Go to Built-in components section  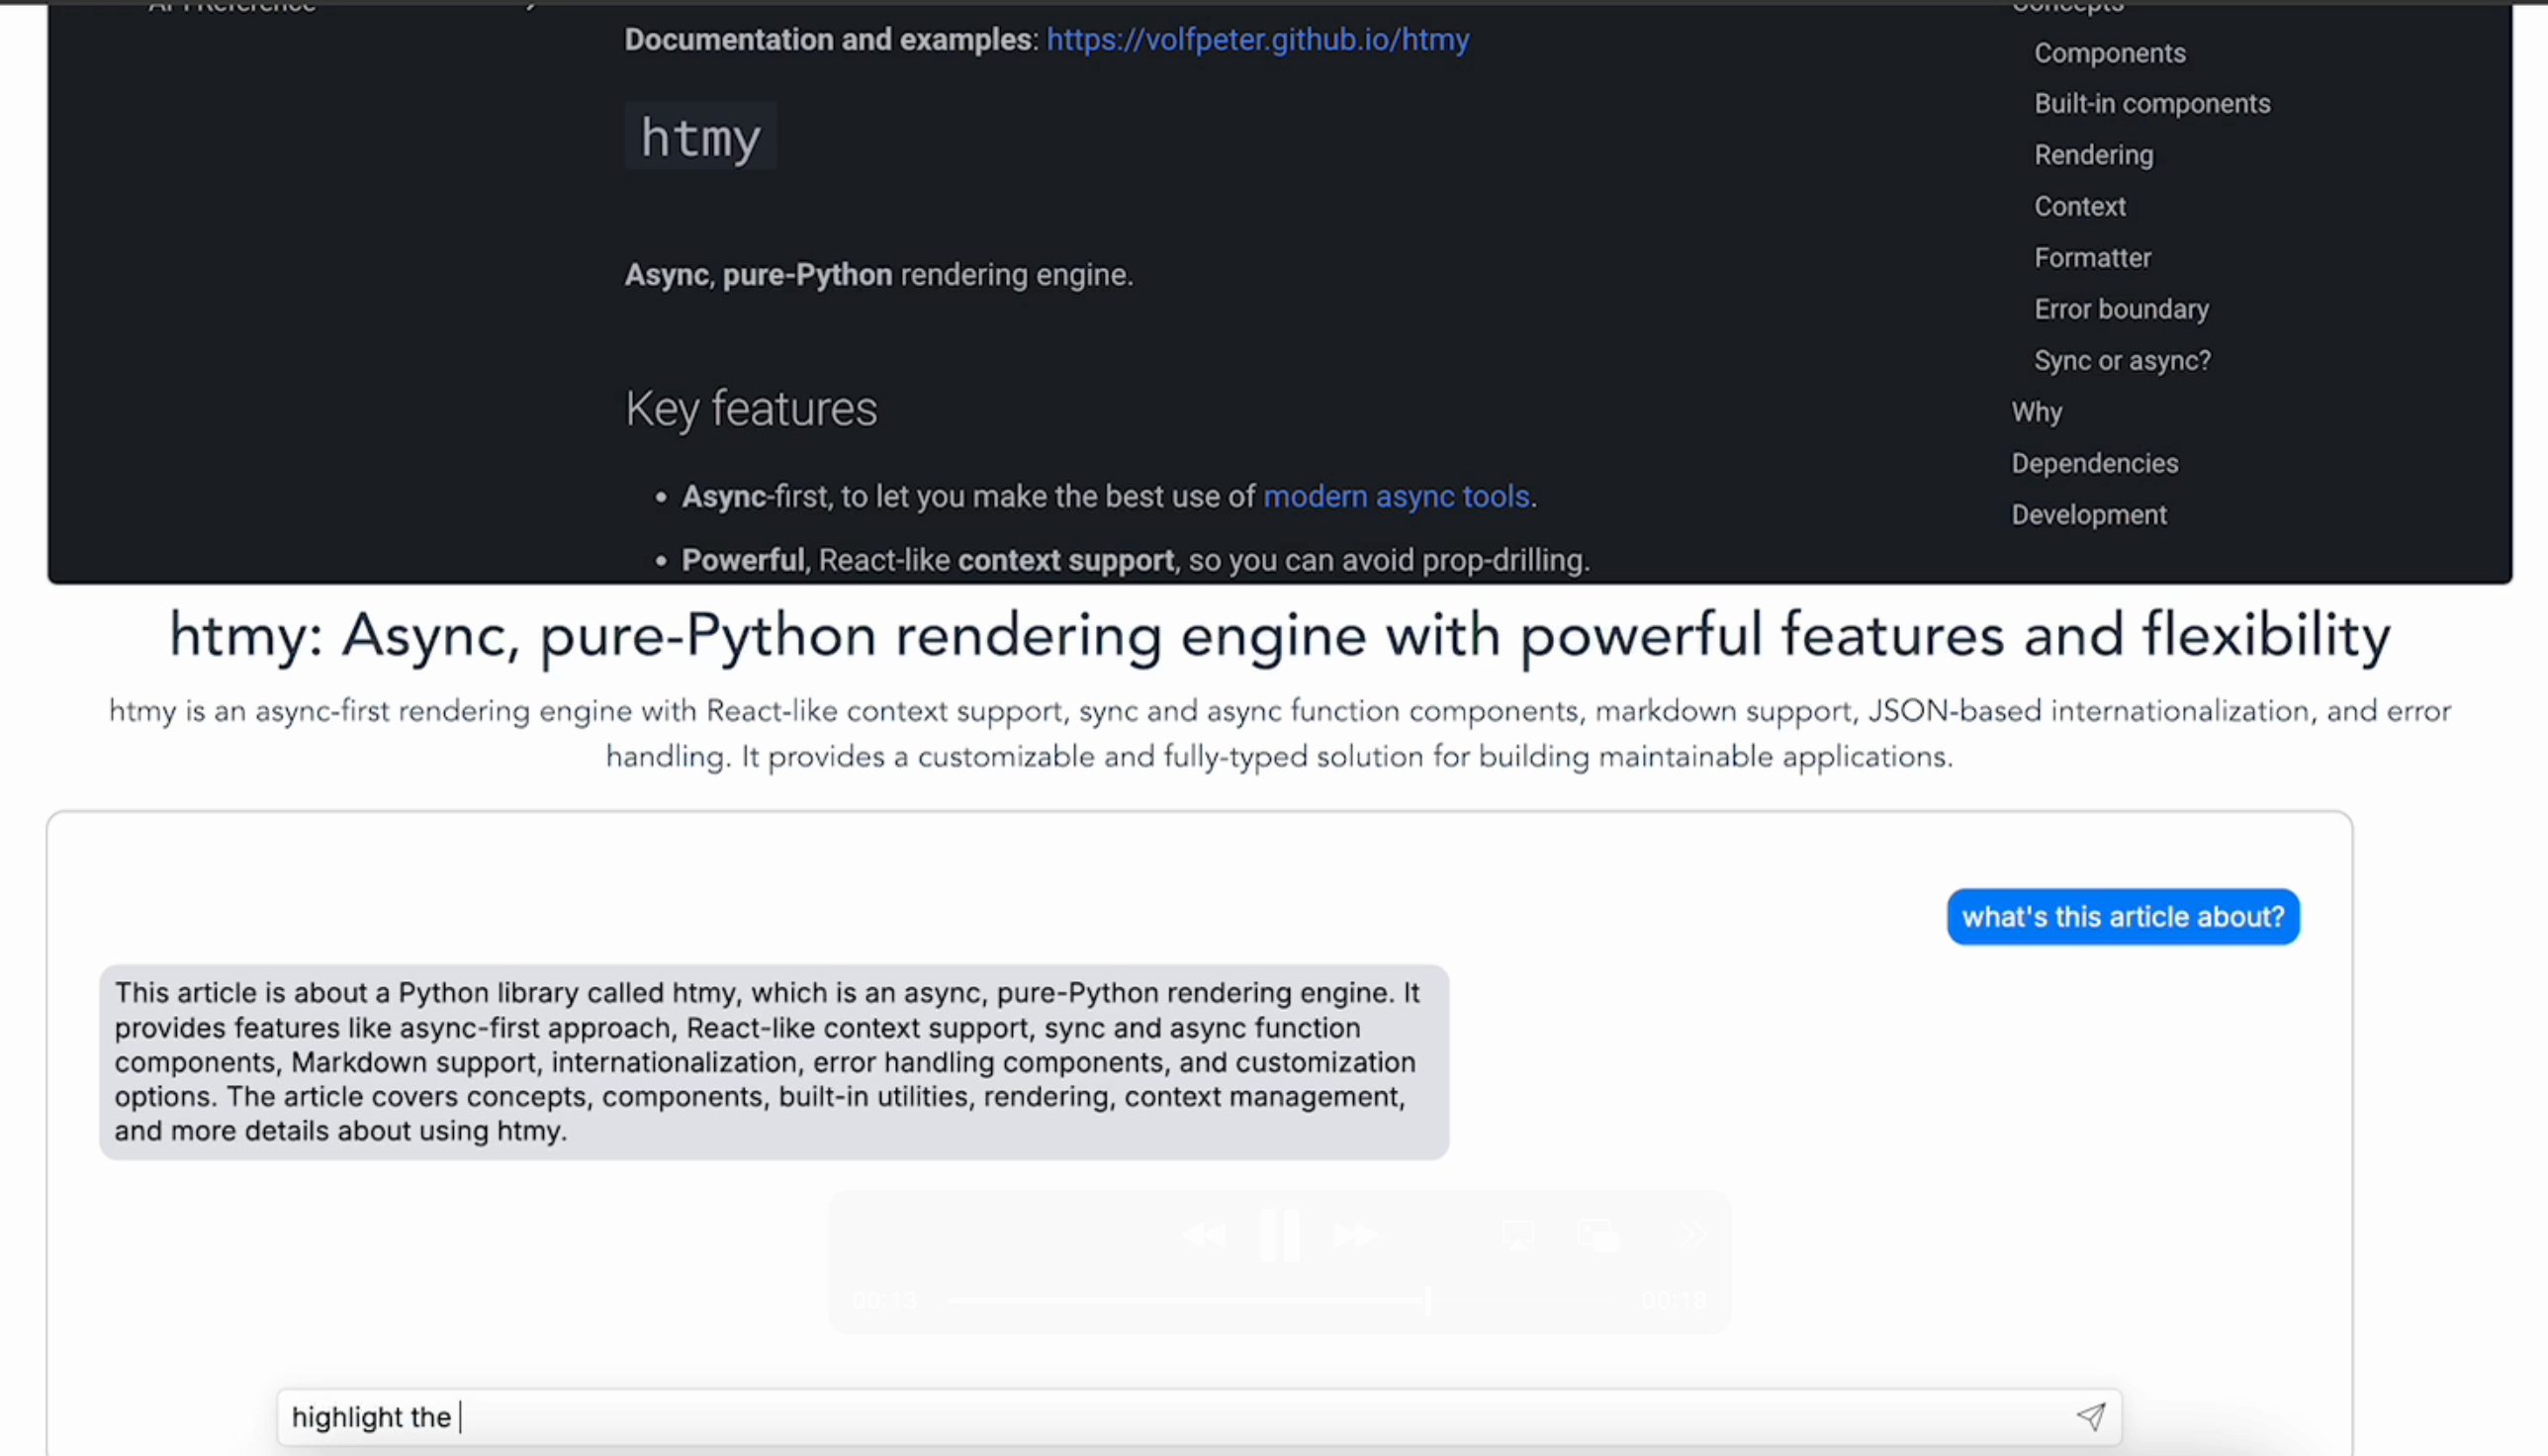click(2151, 104)
